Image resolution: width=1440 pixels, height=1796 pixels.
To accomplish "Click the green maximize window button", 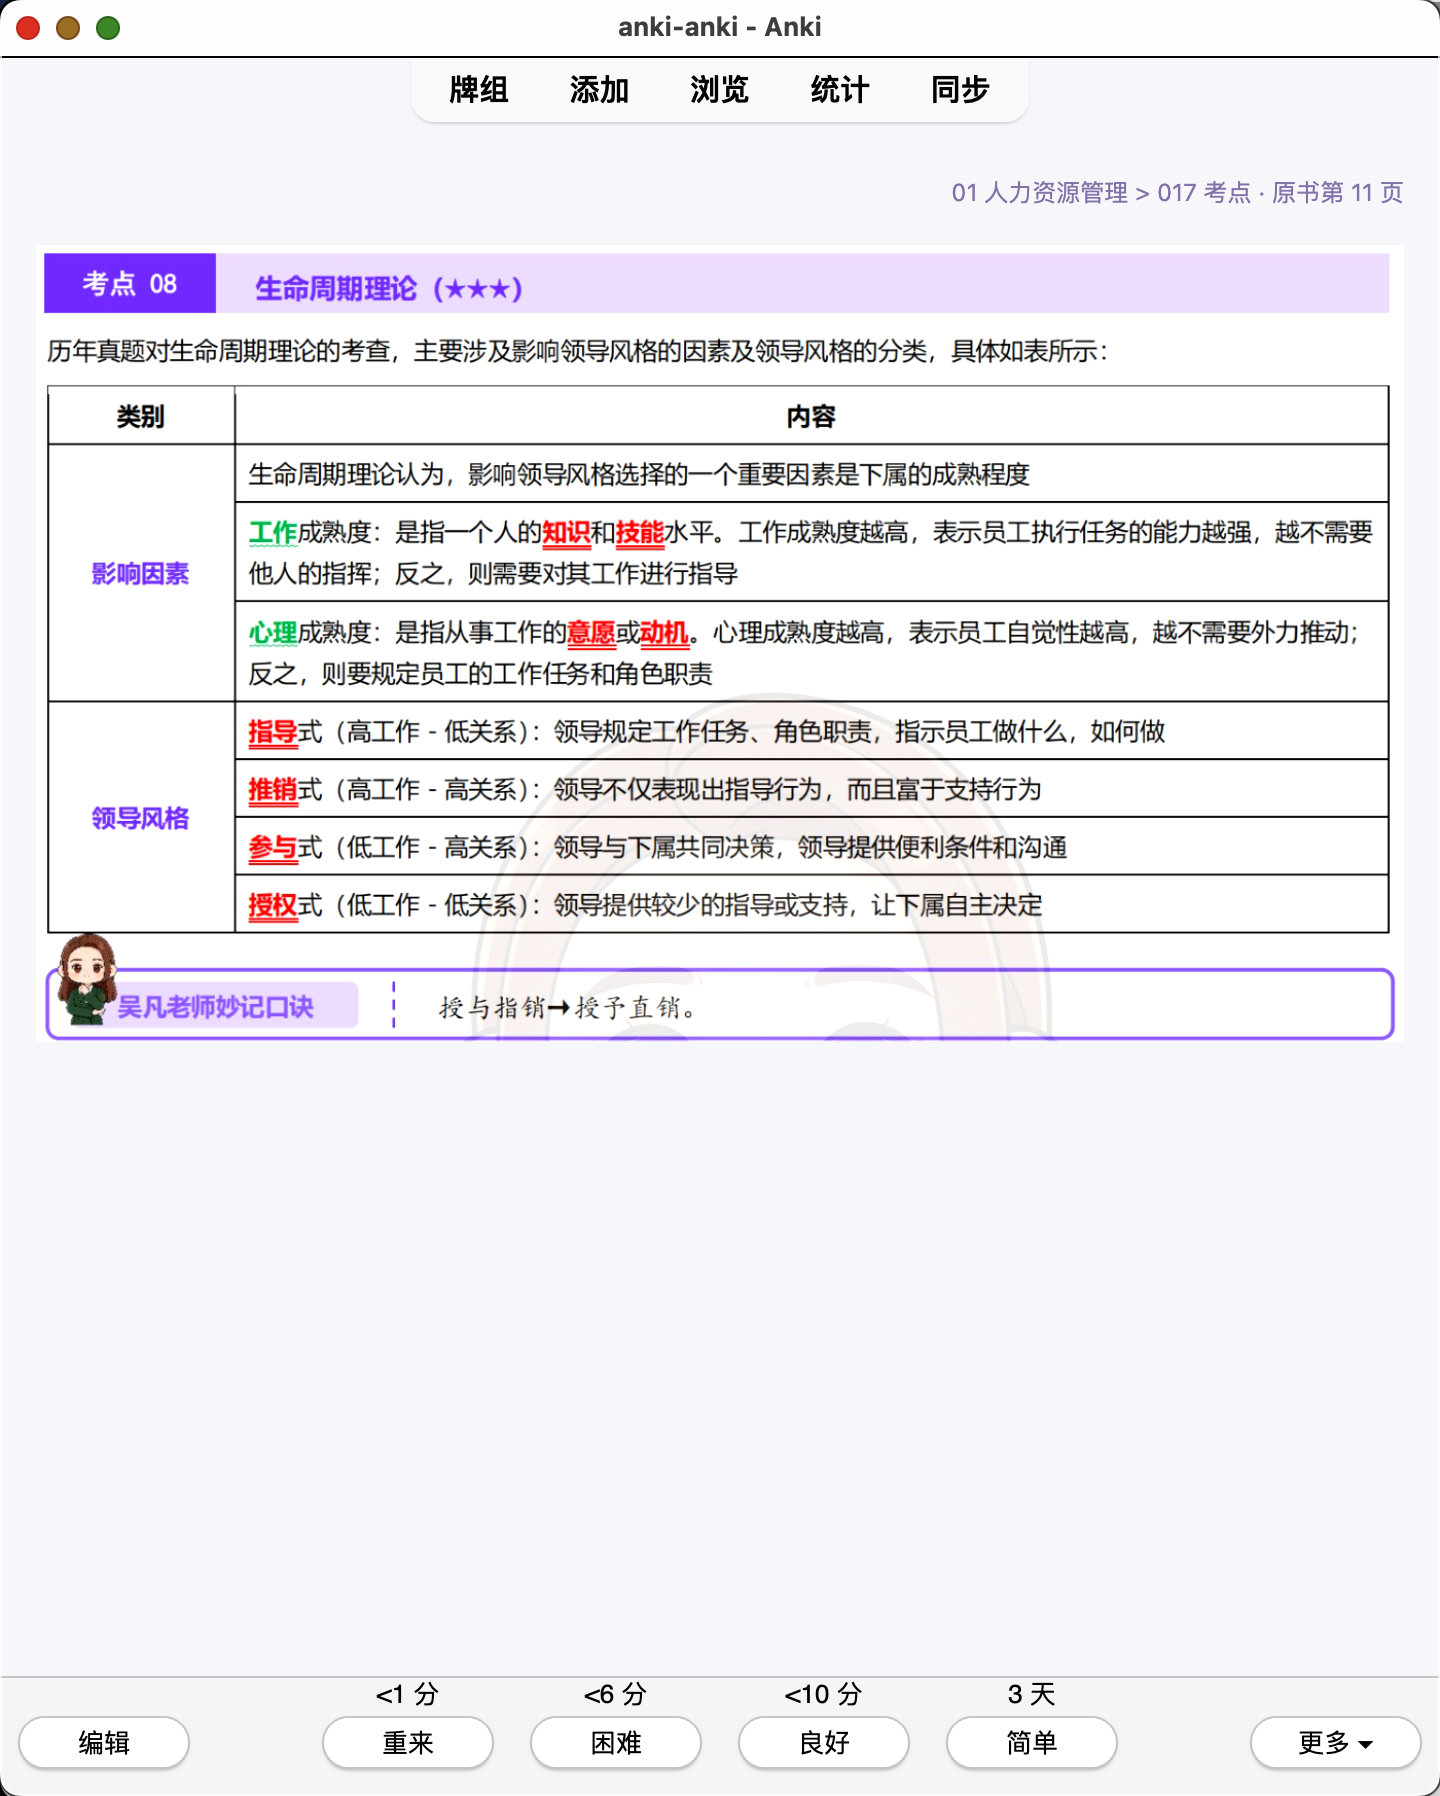I will pos(108,28).
